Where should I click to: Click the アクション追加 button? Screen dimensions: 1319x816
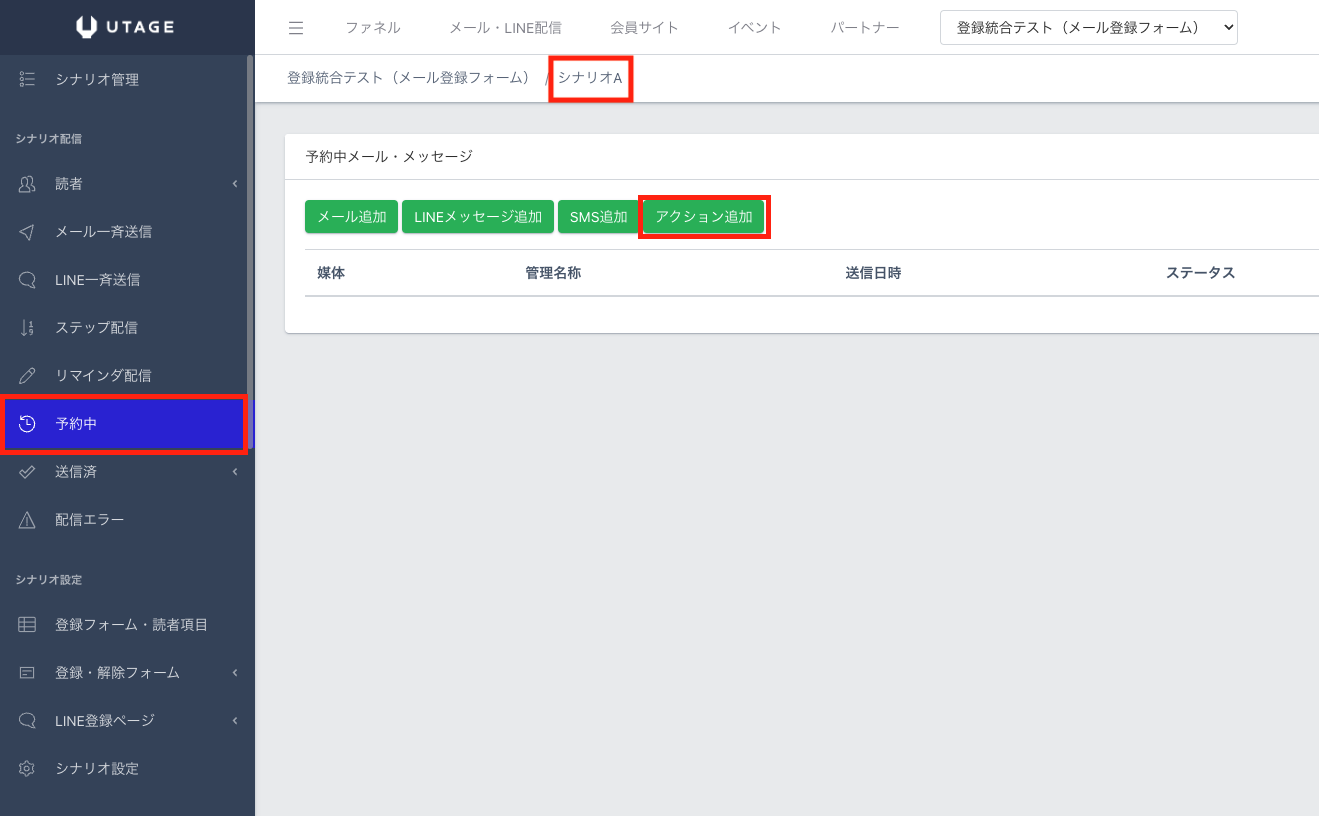(x=704, y=217)
